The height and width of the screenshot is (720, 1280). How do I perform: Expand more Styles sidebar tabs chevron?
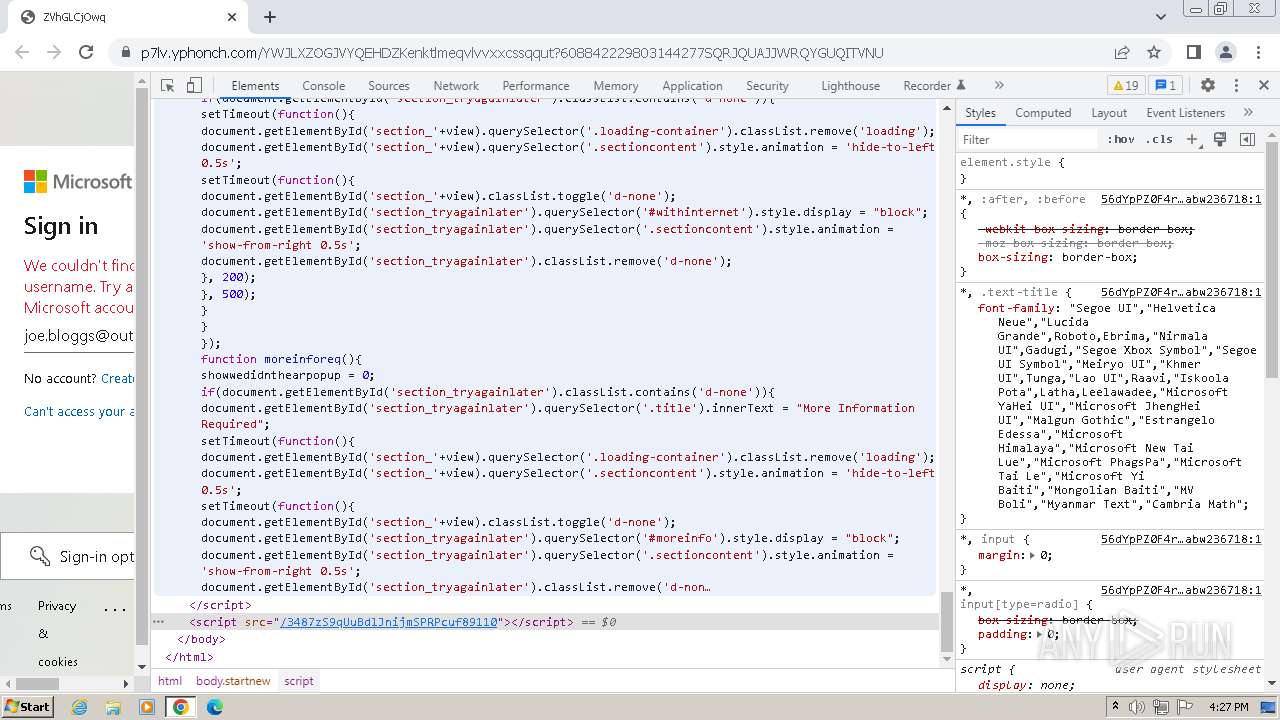tap(1248, 113)
